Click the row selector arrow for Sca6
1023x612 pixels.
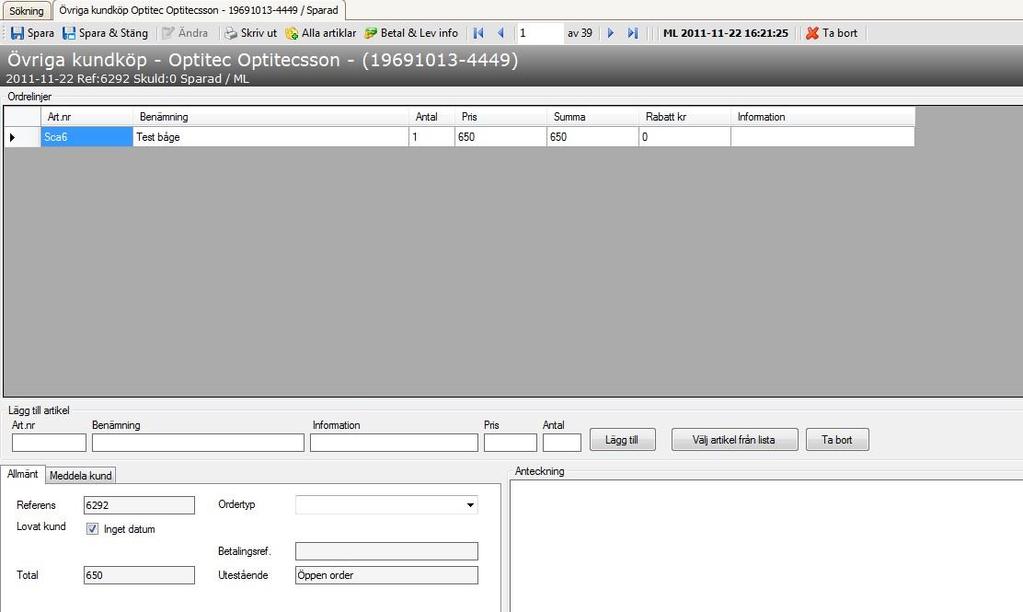[22, 137]
